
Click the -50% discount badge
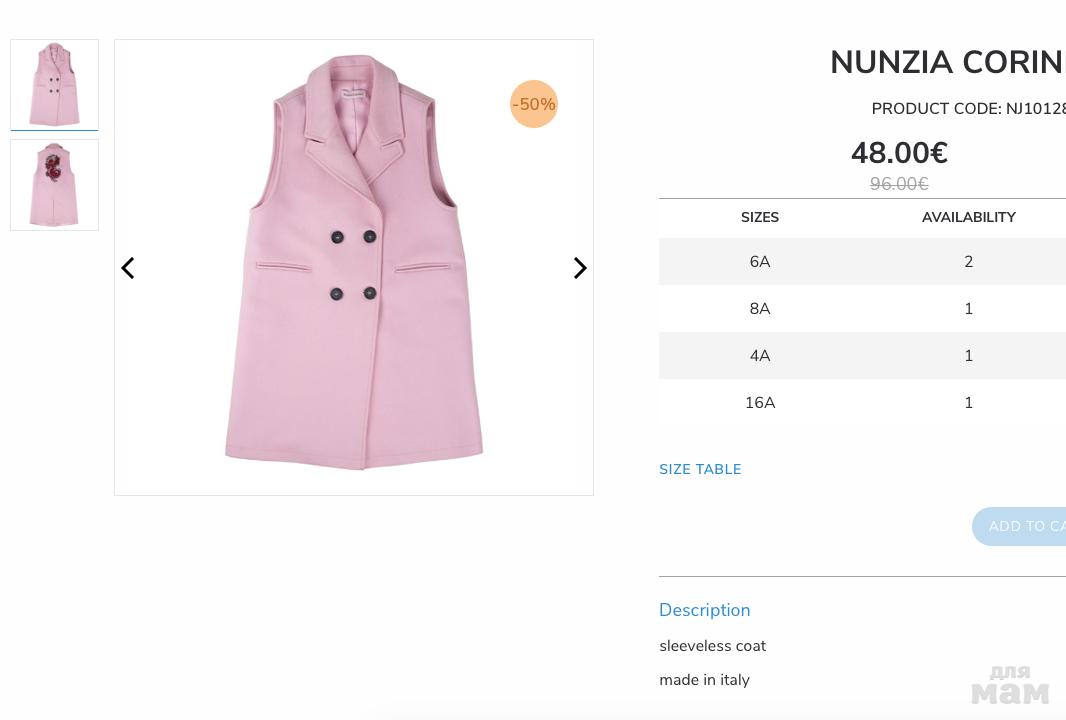(534, 104)
